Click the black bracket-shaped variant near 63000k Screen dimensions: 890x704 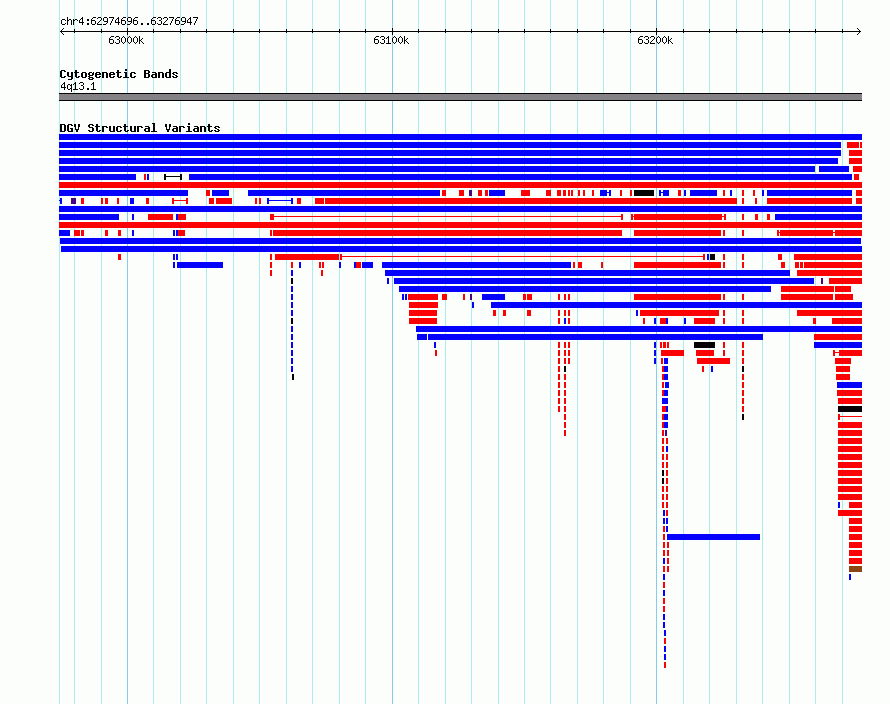pyautogui.click(x=173, y=177)
